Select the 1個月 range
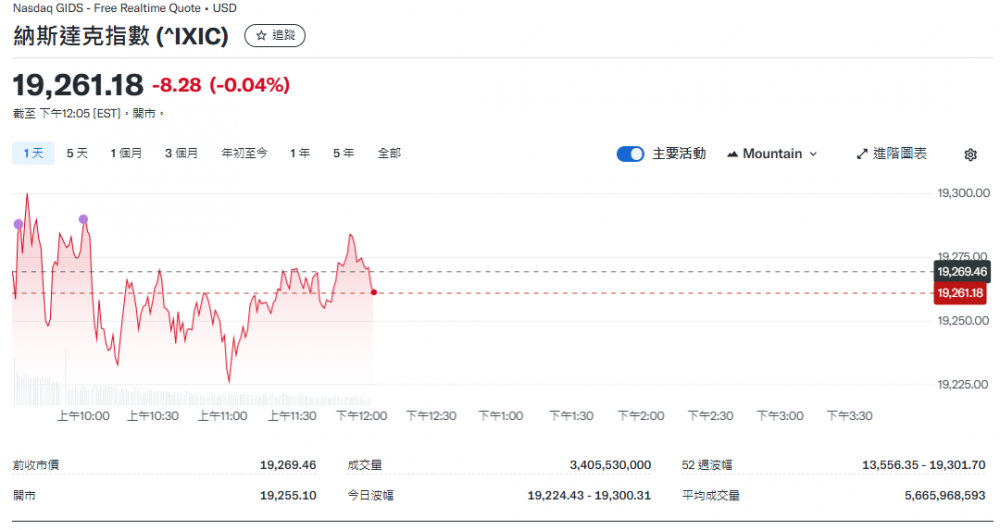 point(126,153)
